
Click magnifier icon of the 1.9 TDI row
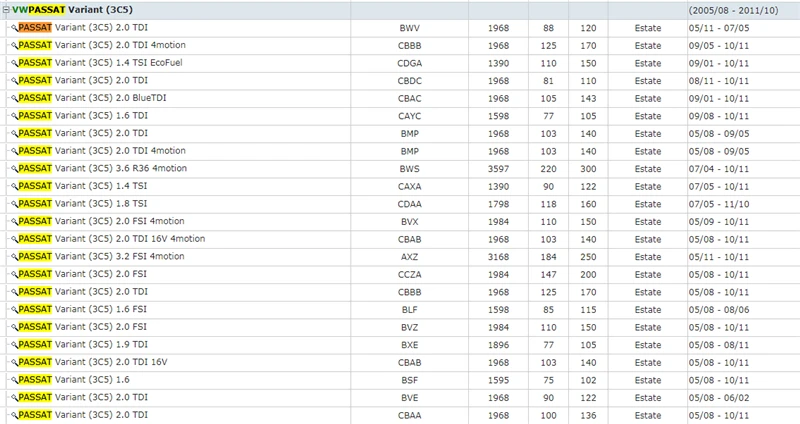[14, 345]
